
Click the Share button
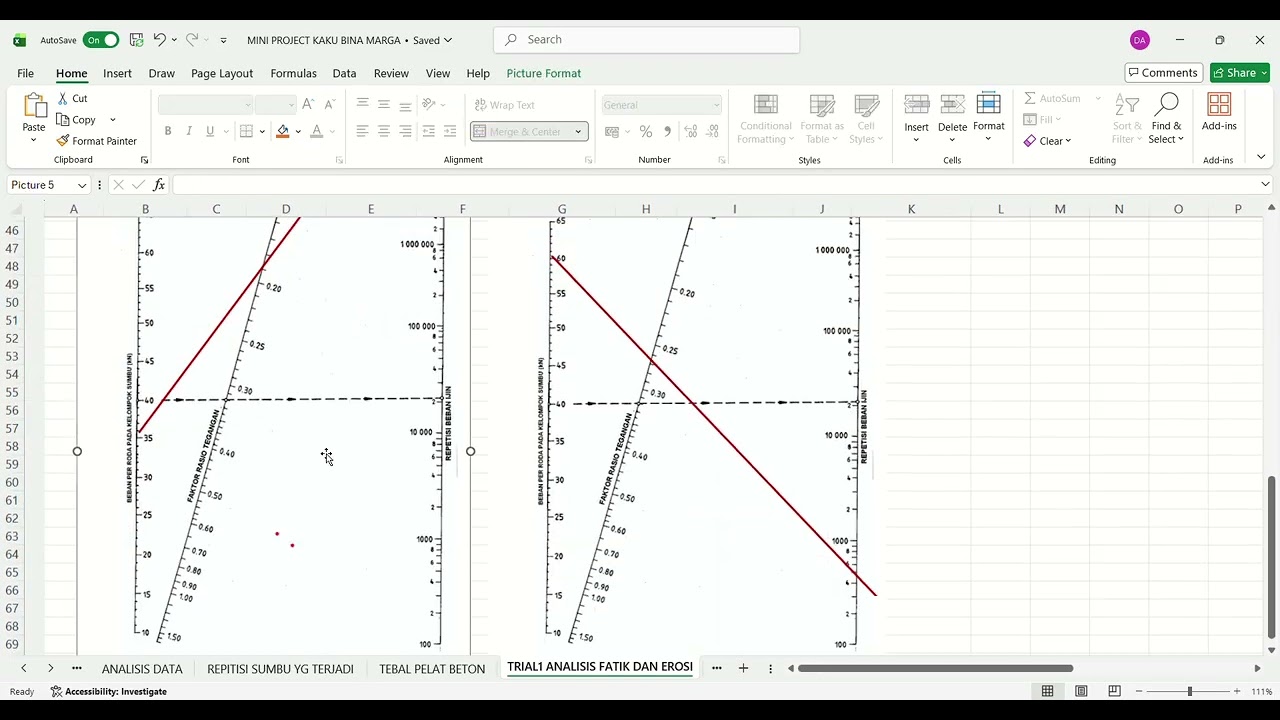(1240, 73)
